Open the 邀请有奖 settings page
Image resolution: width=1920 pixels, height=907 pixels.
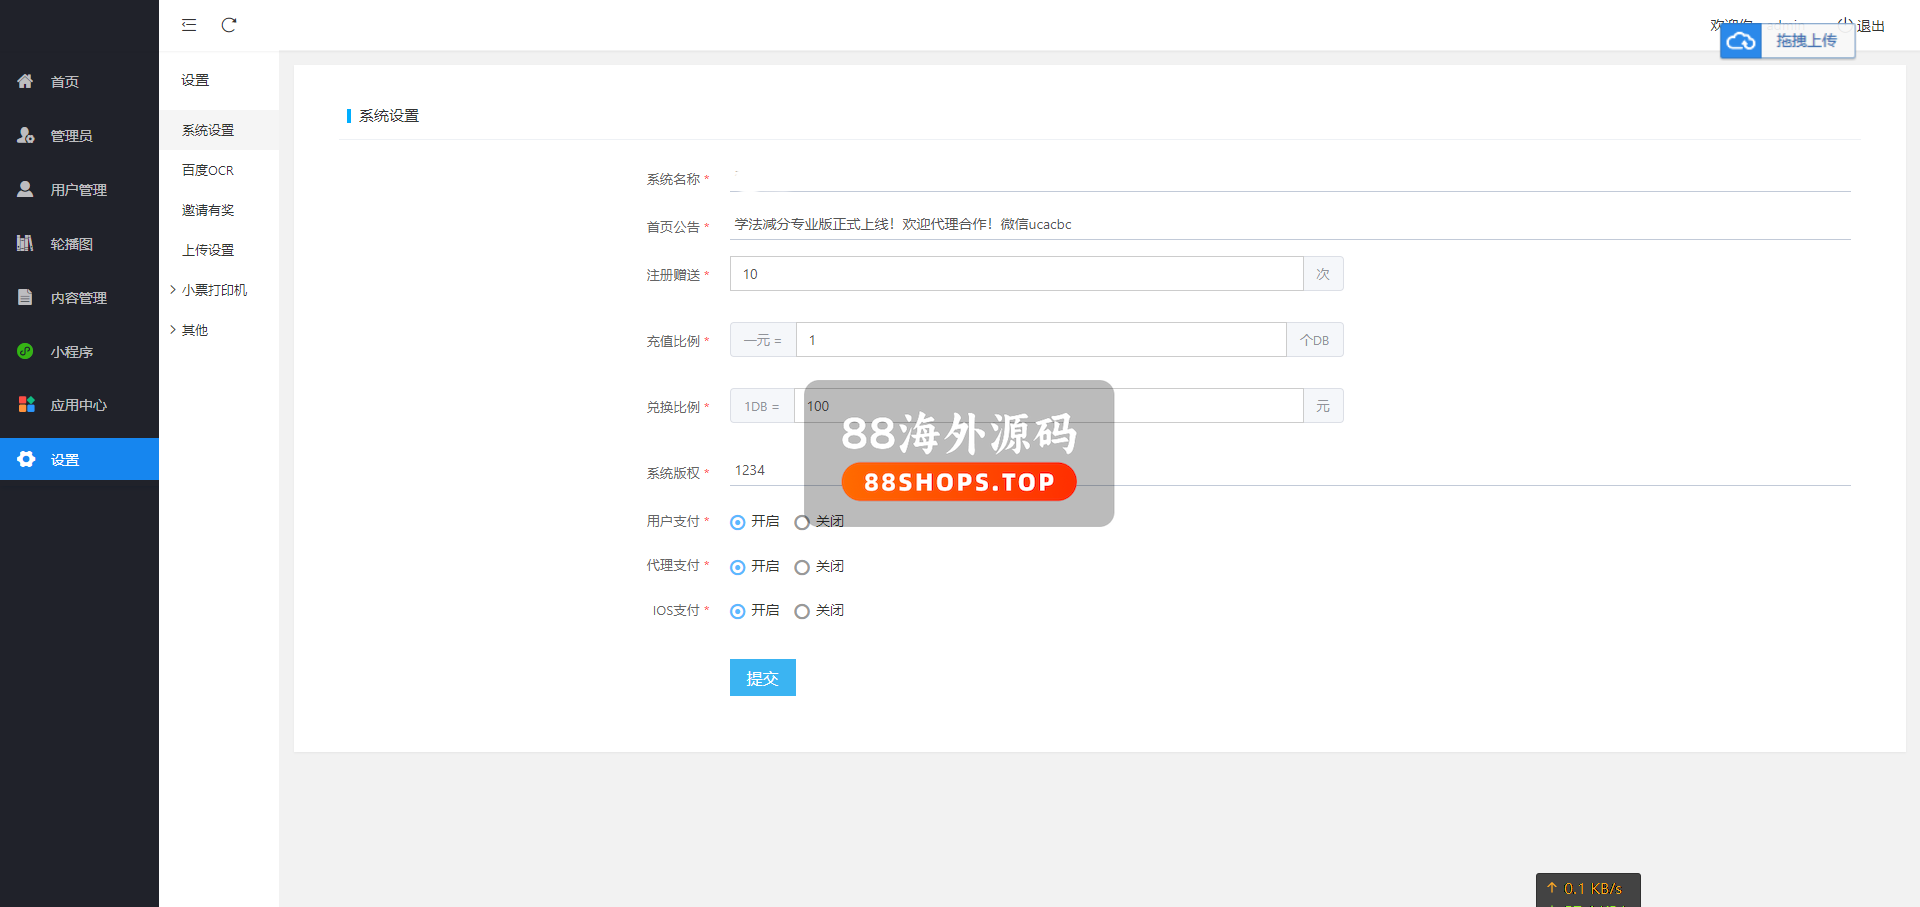208,210
